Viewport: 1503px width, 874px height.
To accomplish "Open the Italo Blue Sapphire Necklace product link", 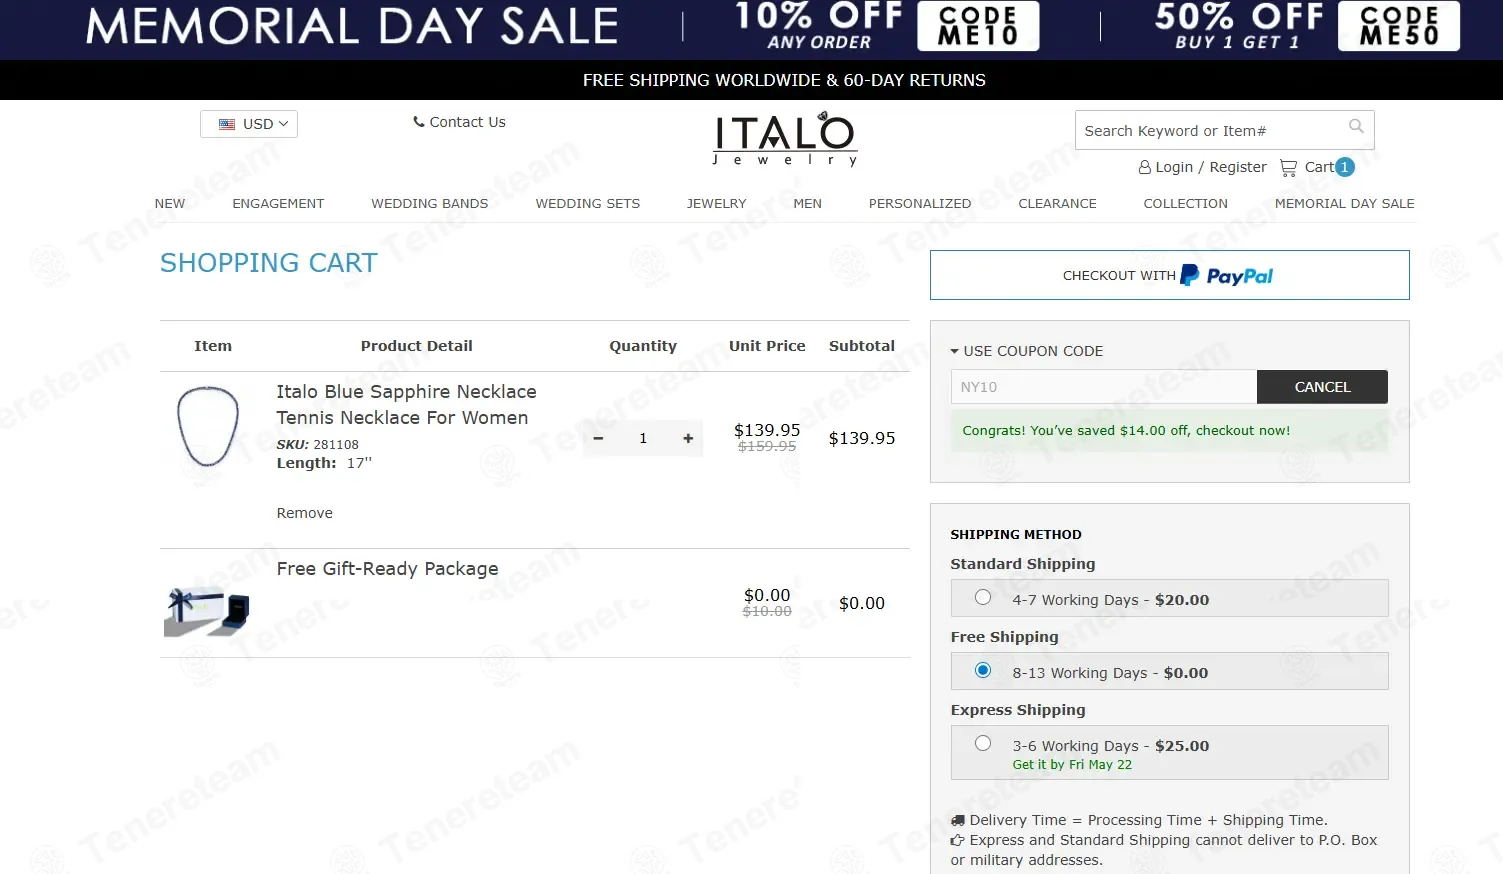I will [x=406, y=404].
